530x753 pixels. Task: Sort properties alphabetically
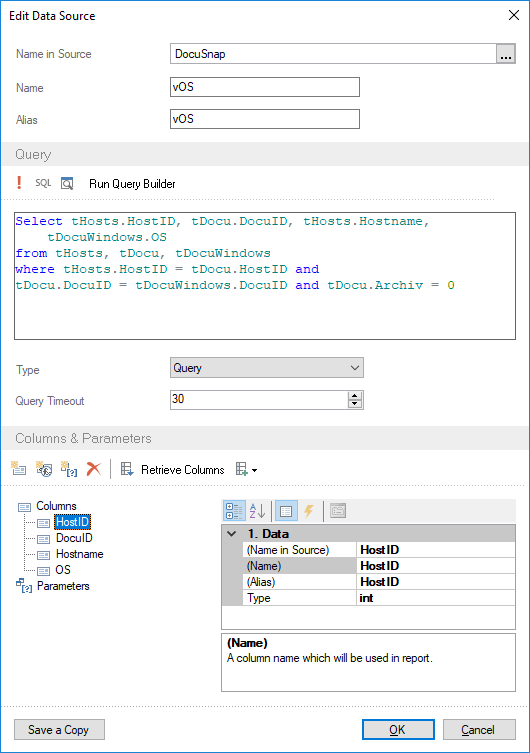pos(258,511)
